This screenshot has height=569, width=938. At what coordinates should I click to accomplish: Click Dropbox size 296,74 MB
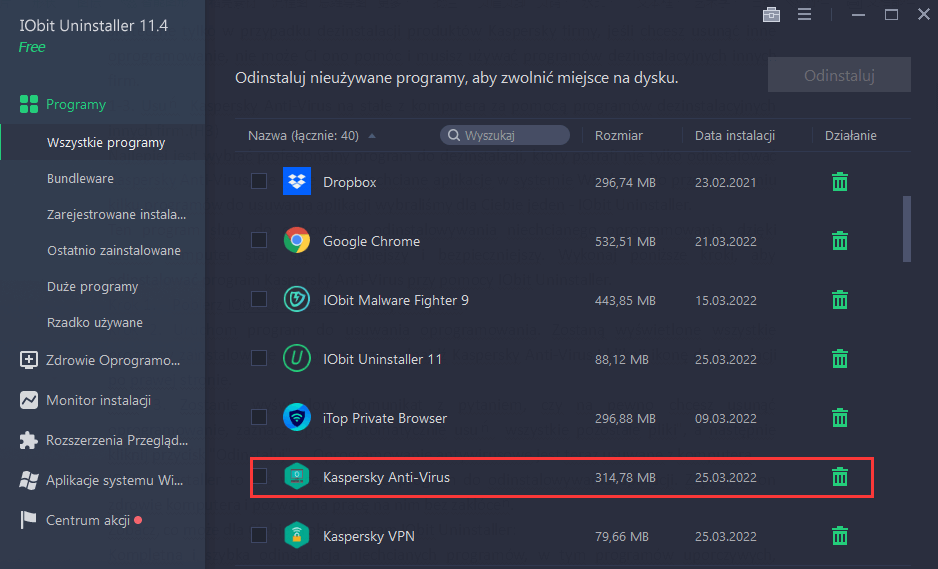pyautogui.click(x=625, y=182)
